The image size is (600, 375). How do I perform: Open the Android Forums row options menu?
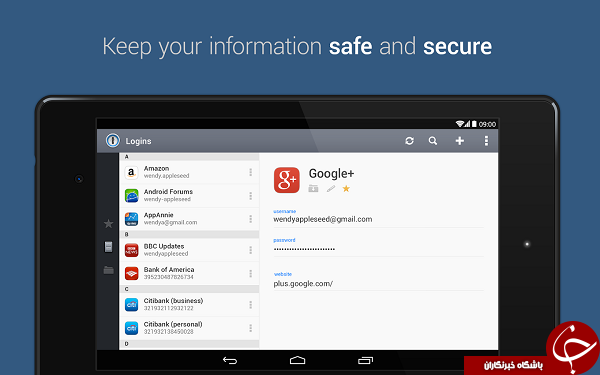click(251, 196)
